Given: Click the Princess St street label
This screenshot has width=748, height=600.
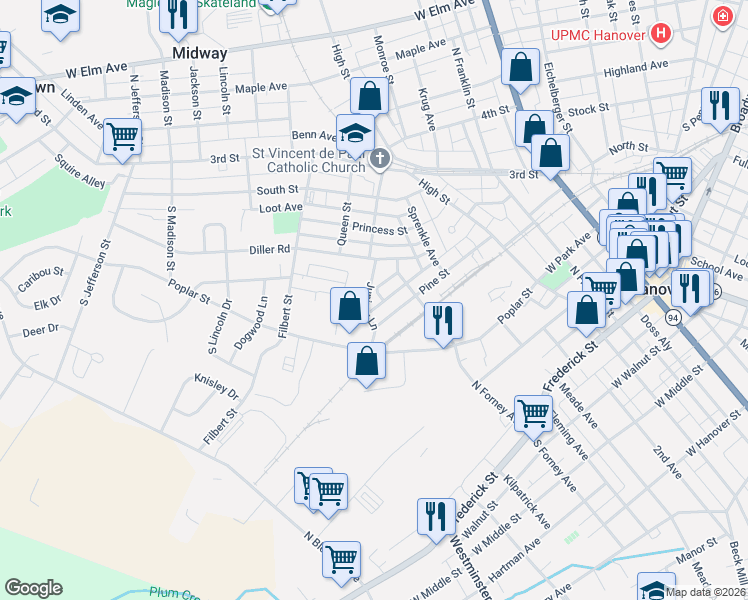Looking at the screenshot, I should click(380, 229).
